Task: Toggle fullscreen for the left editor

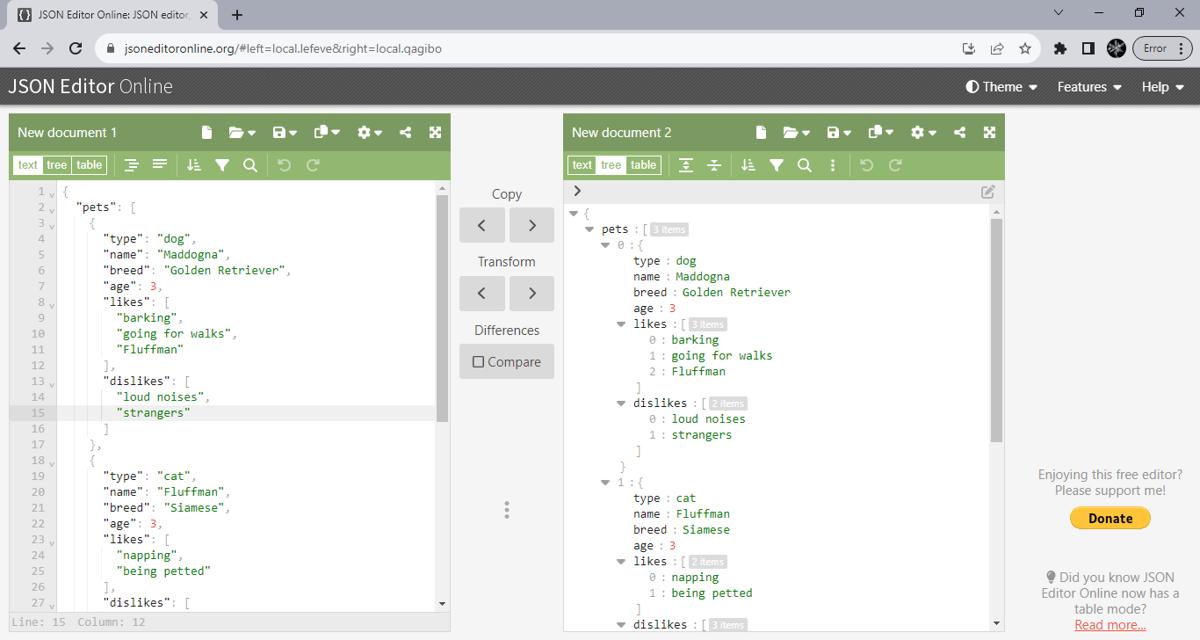Action: coord(435,131)
